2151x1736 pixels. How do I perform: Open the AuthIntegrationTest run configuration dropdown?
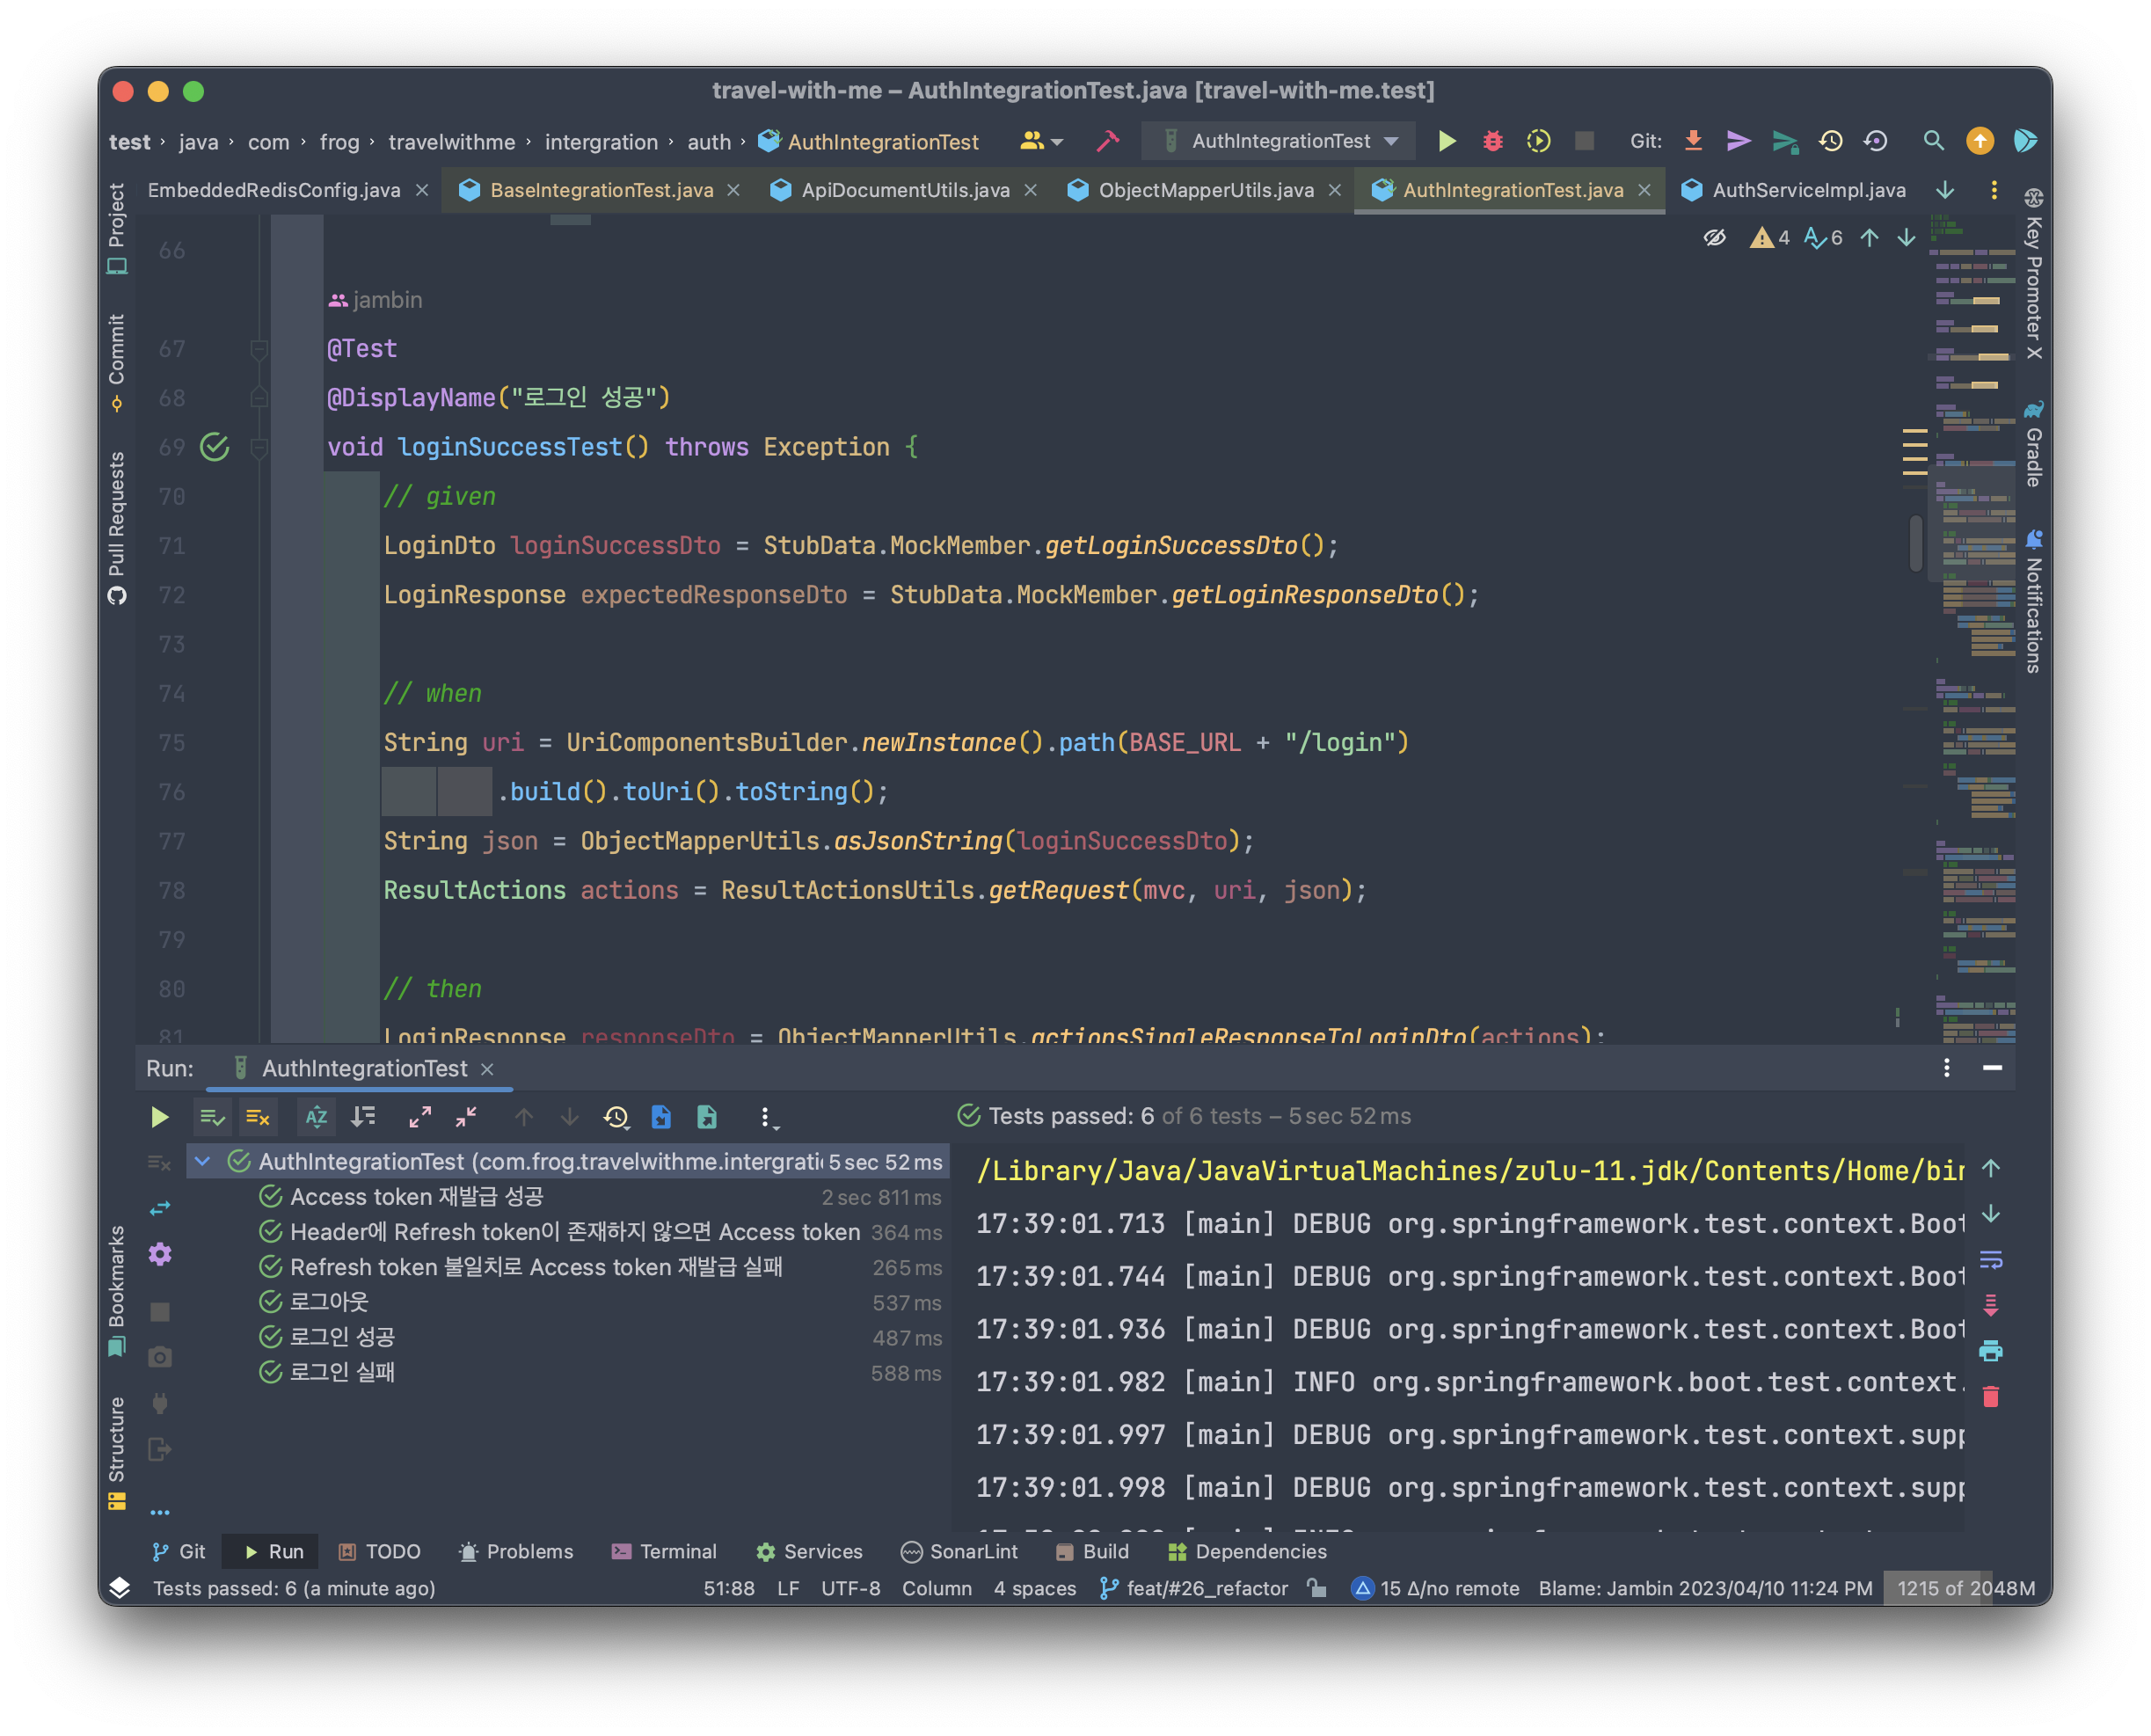pos(1281,141)
